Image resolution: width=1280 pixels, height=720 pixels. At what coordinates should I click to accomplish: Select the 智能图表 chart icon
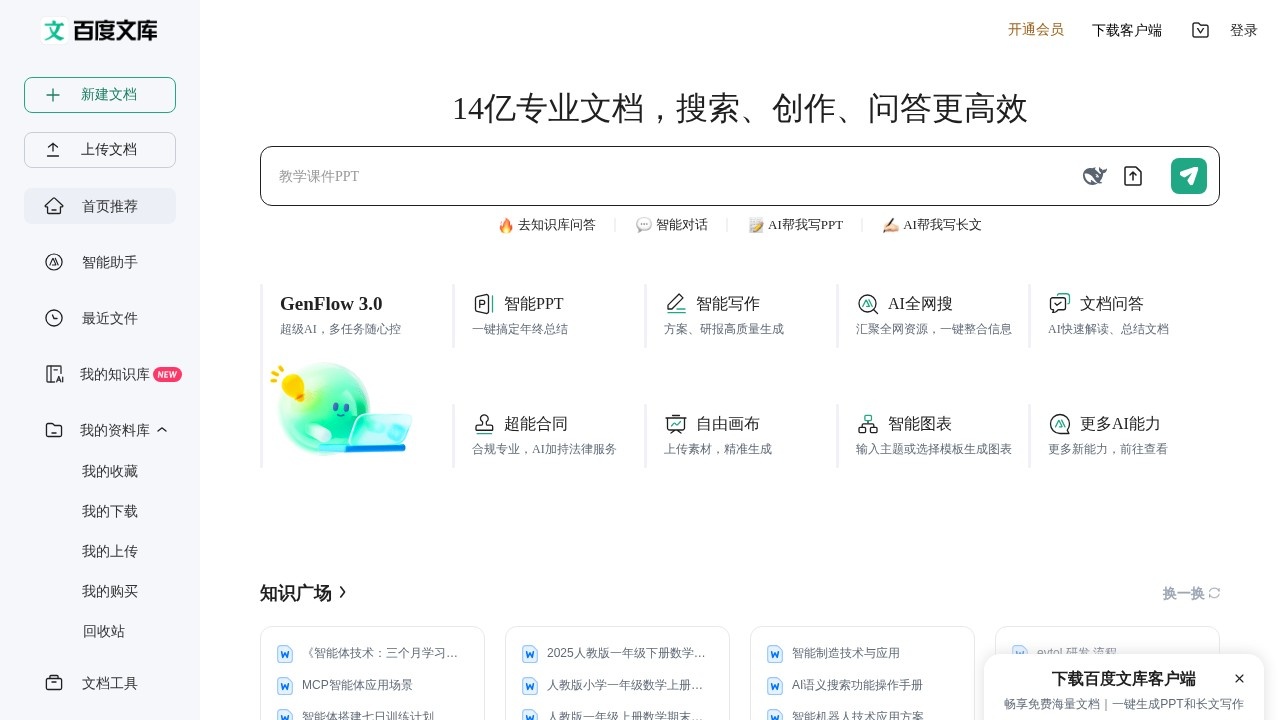(x=868, y=423)
